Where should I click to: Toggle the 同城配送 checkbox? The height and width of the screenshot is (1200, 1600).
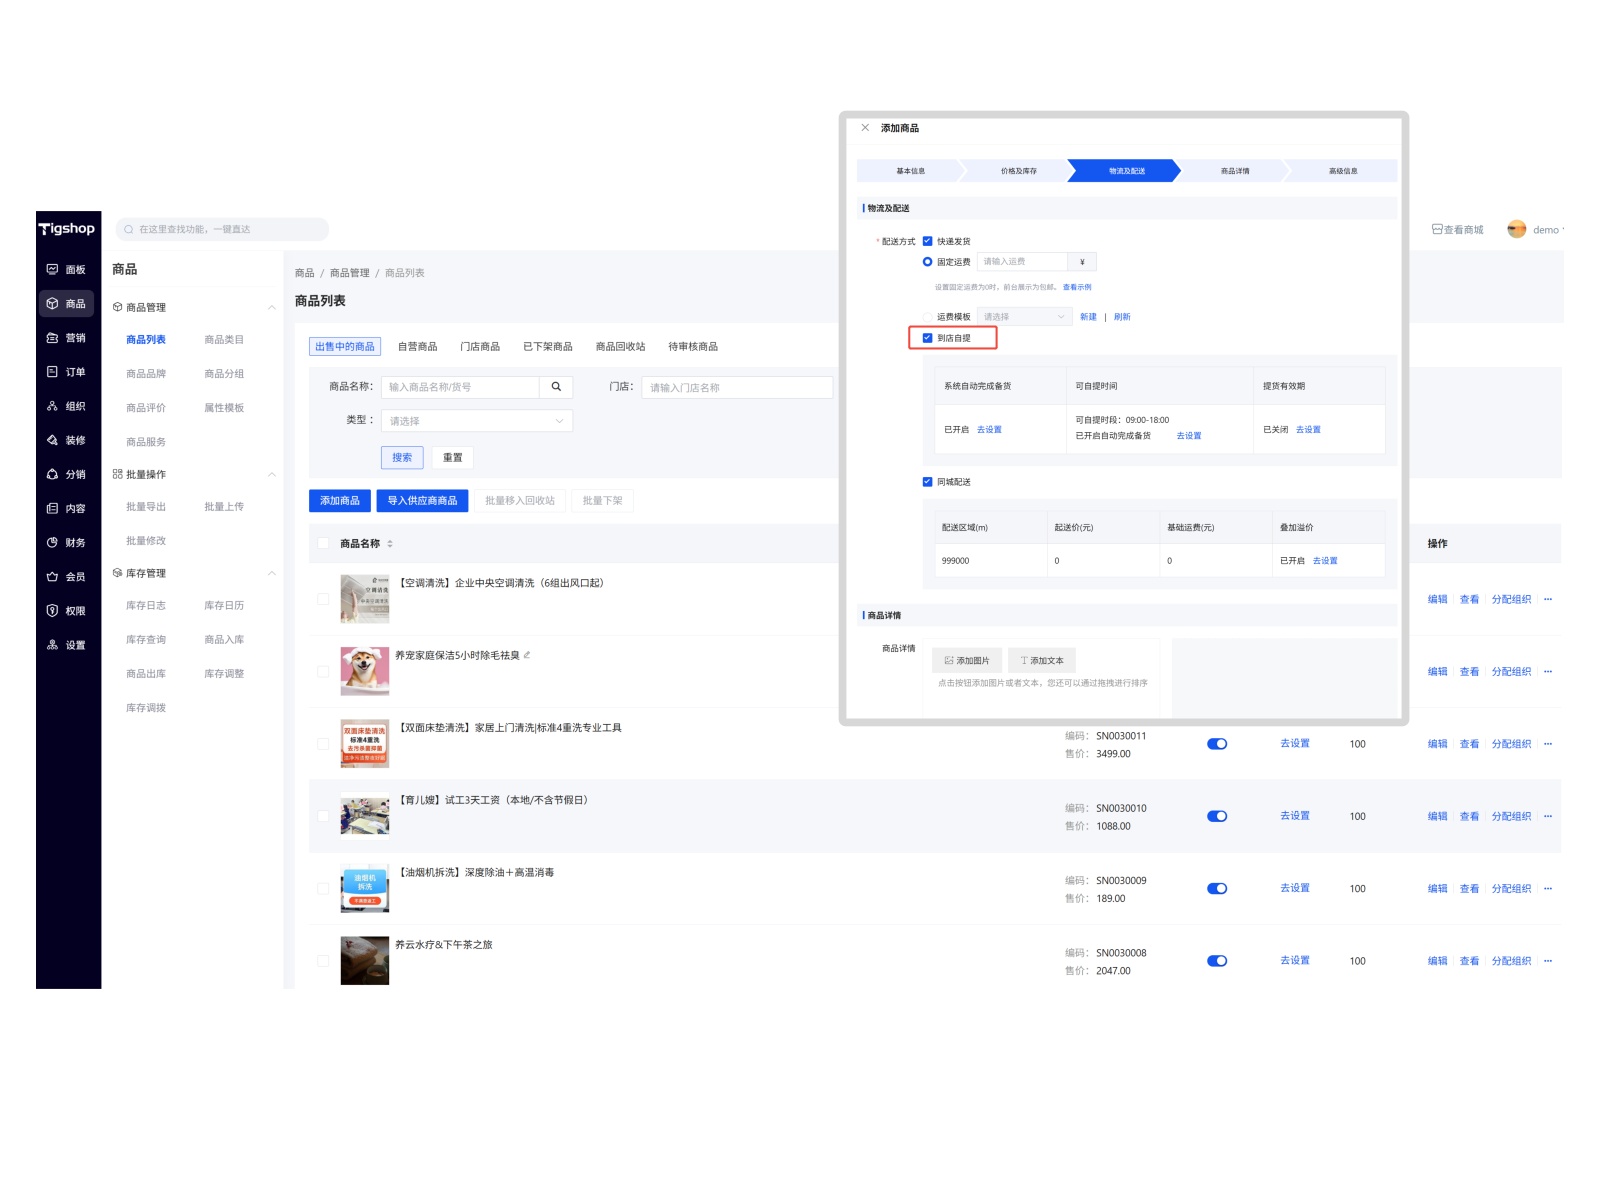[927, 482]
